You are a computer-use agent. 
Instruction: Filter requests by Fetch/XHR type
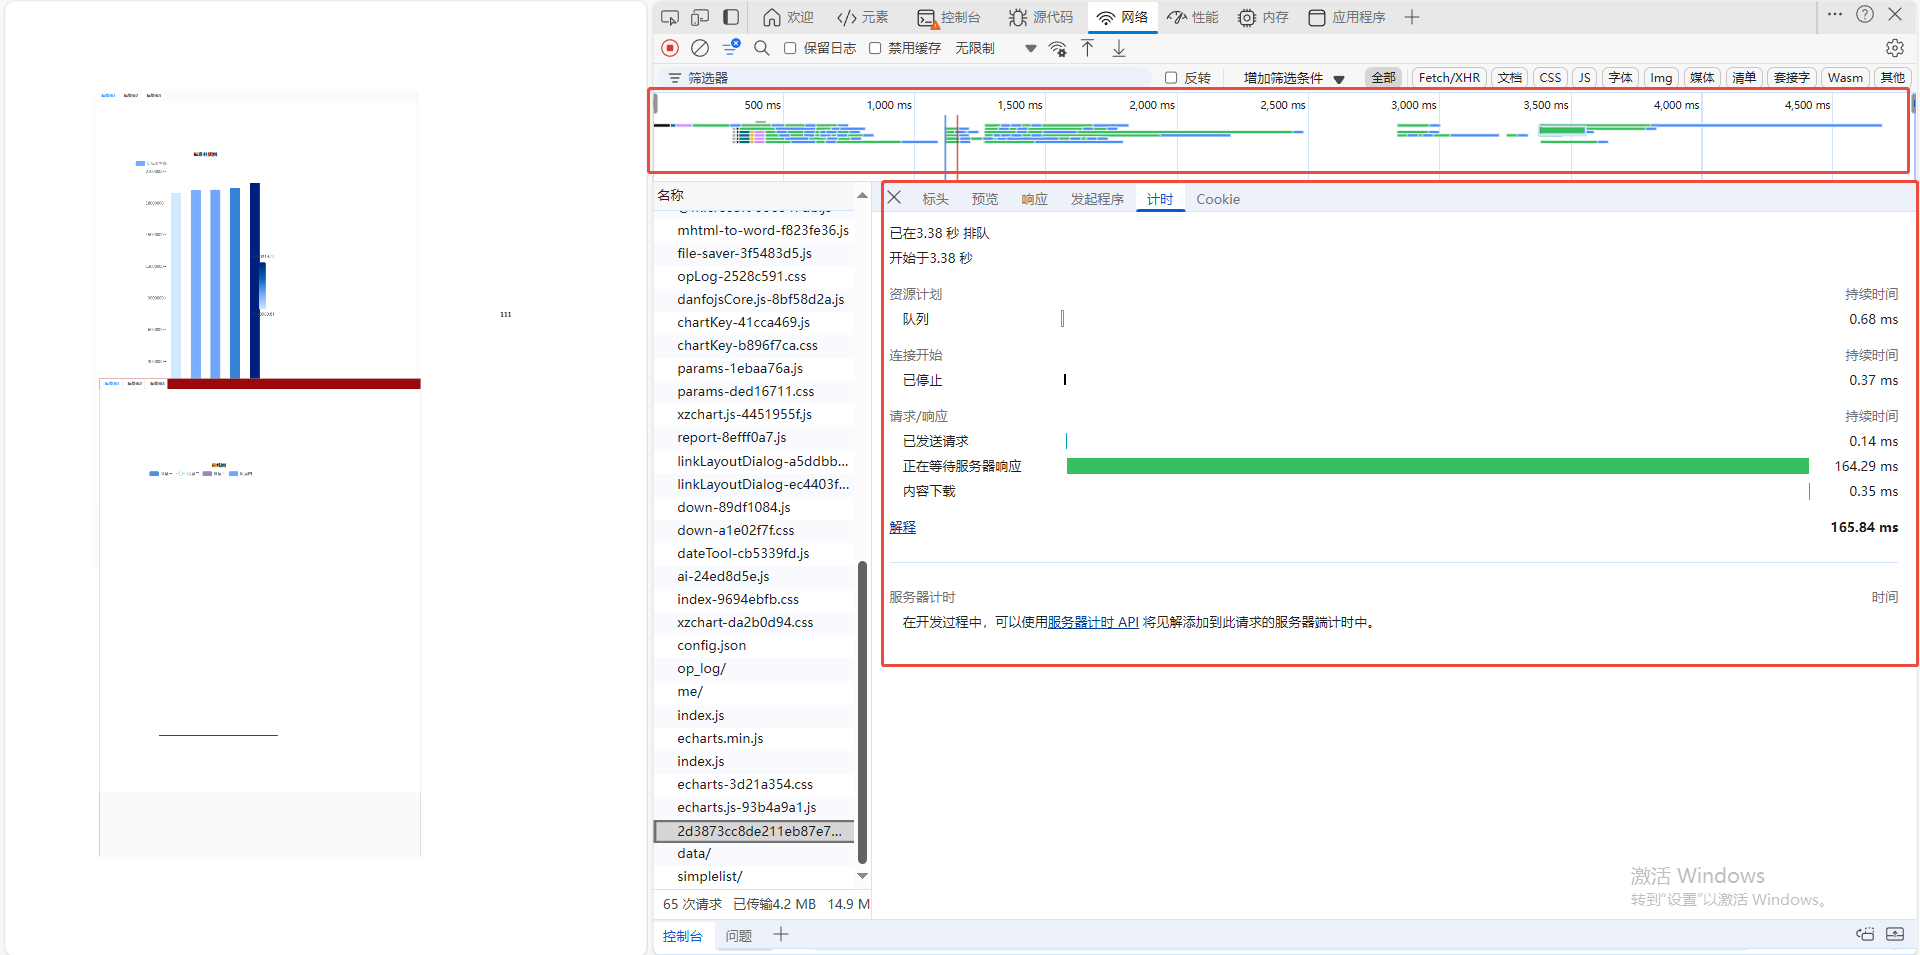pyautogui.click(x=1448, y=78)
